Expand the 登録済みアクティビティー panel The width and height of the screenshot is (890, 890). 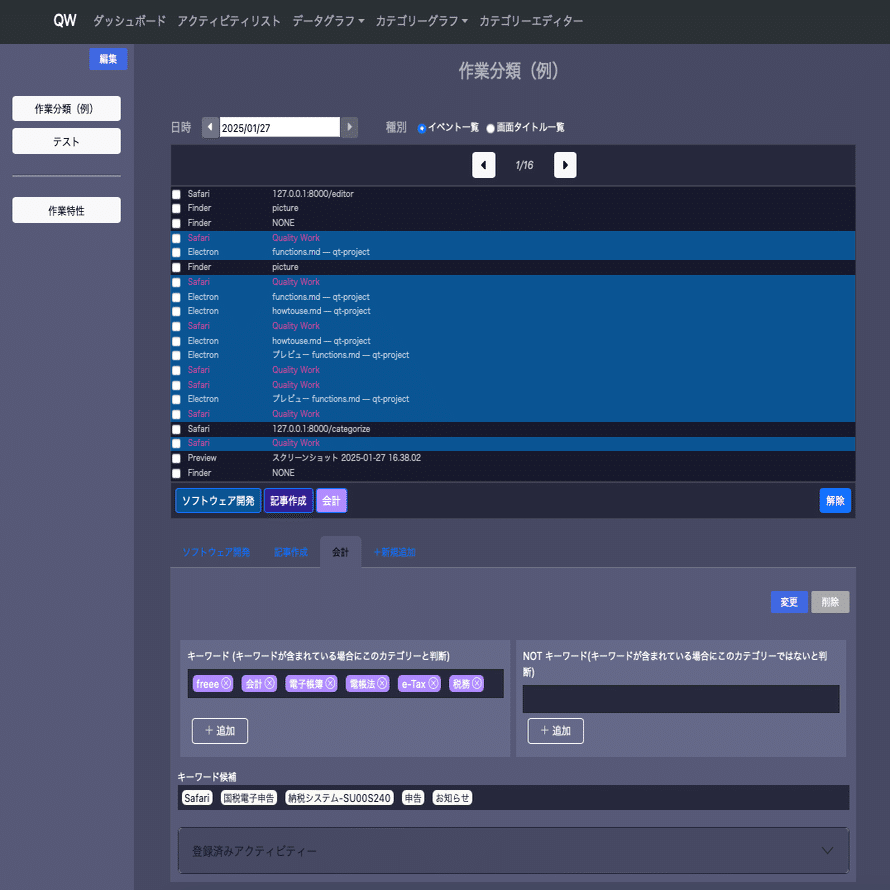513,850
